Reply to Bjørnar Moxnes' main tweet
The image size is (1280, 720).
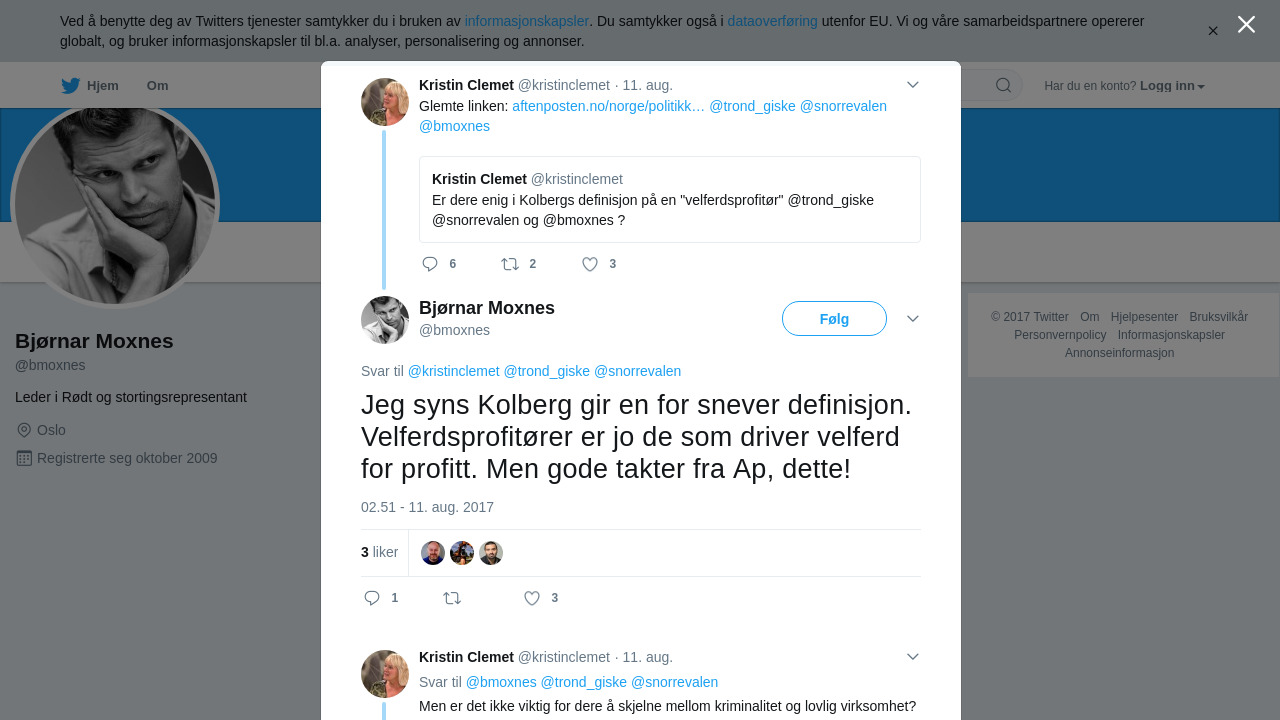[x=372, y=598]
